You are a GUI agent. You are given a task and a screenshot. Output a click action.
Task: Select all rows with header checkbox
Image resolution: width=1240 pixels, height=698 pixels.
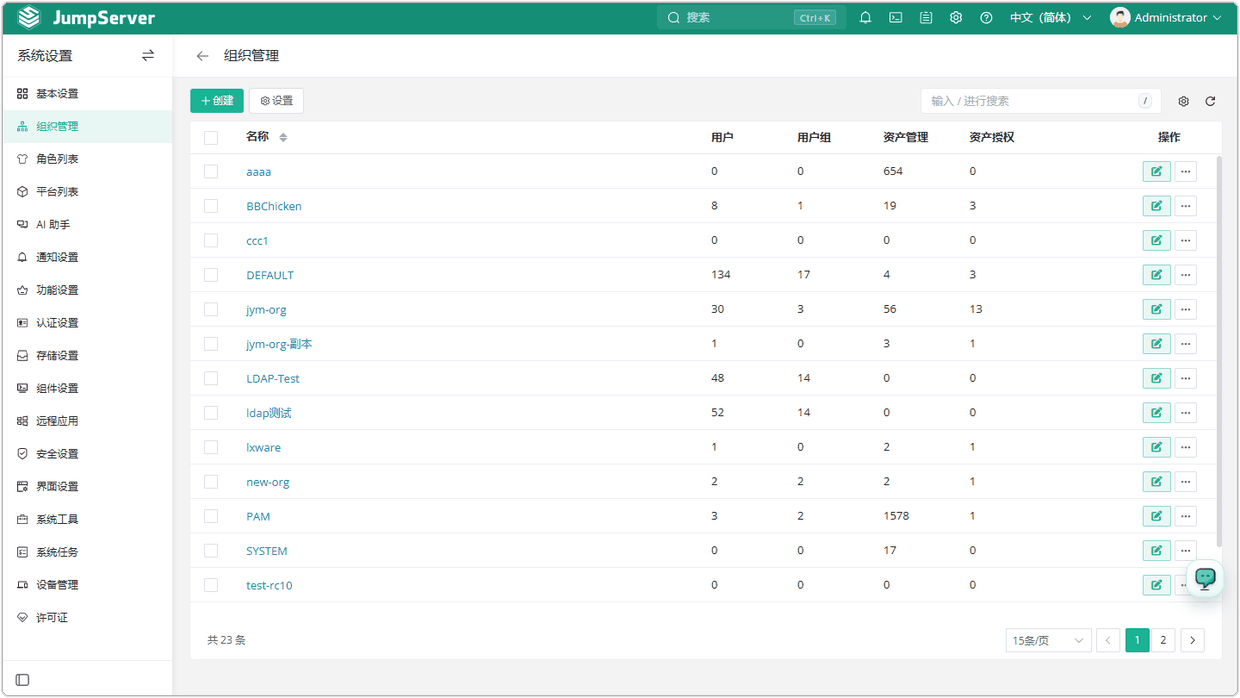(x=211, y=138)
